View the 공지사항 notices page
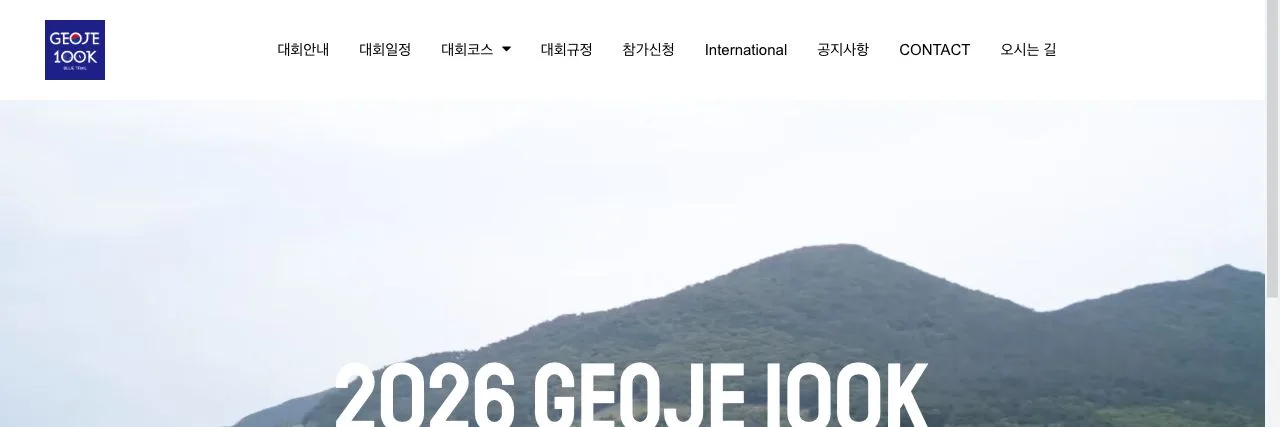 tap(843, 50)
